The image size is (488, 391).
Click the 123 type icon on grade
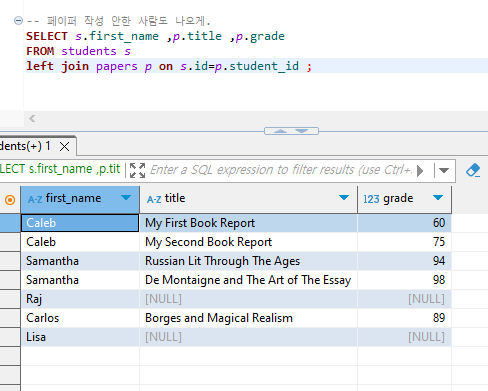[x=371, y=199]
